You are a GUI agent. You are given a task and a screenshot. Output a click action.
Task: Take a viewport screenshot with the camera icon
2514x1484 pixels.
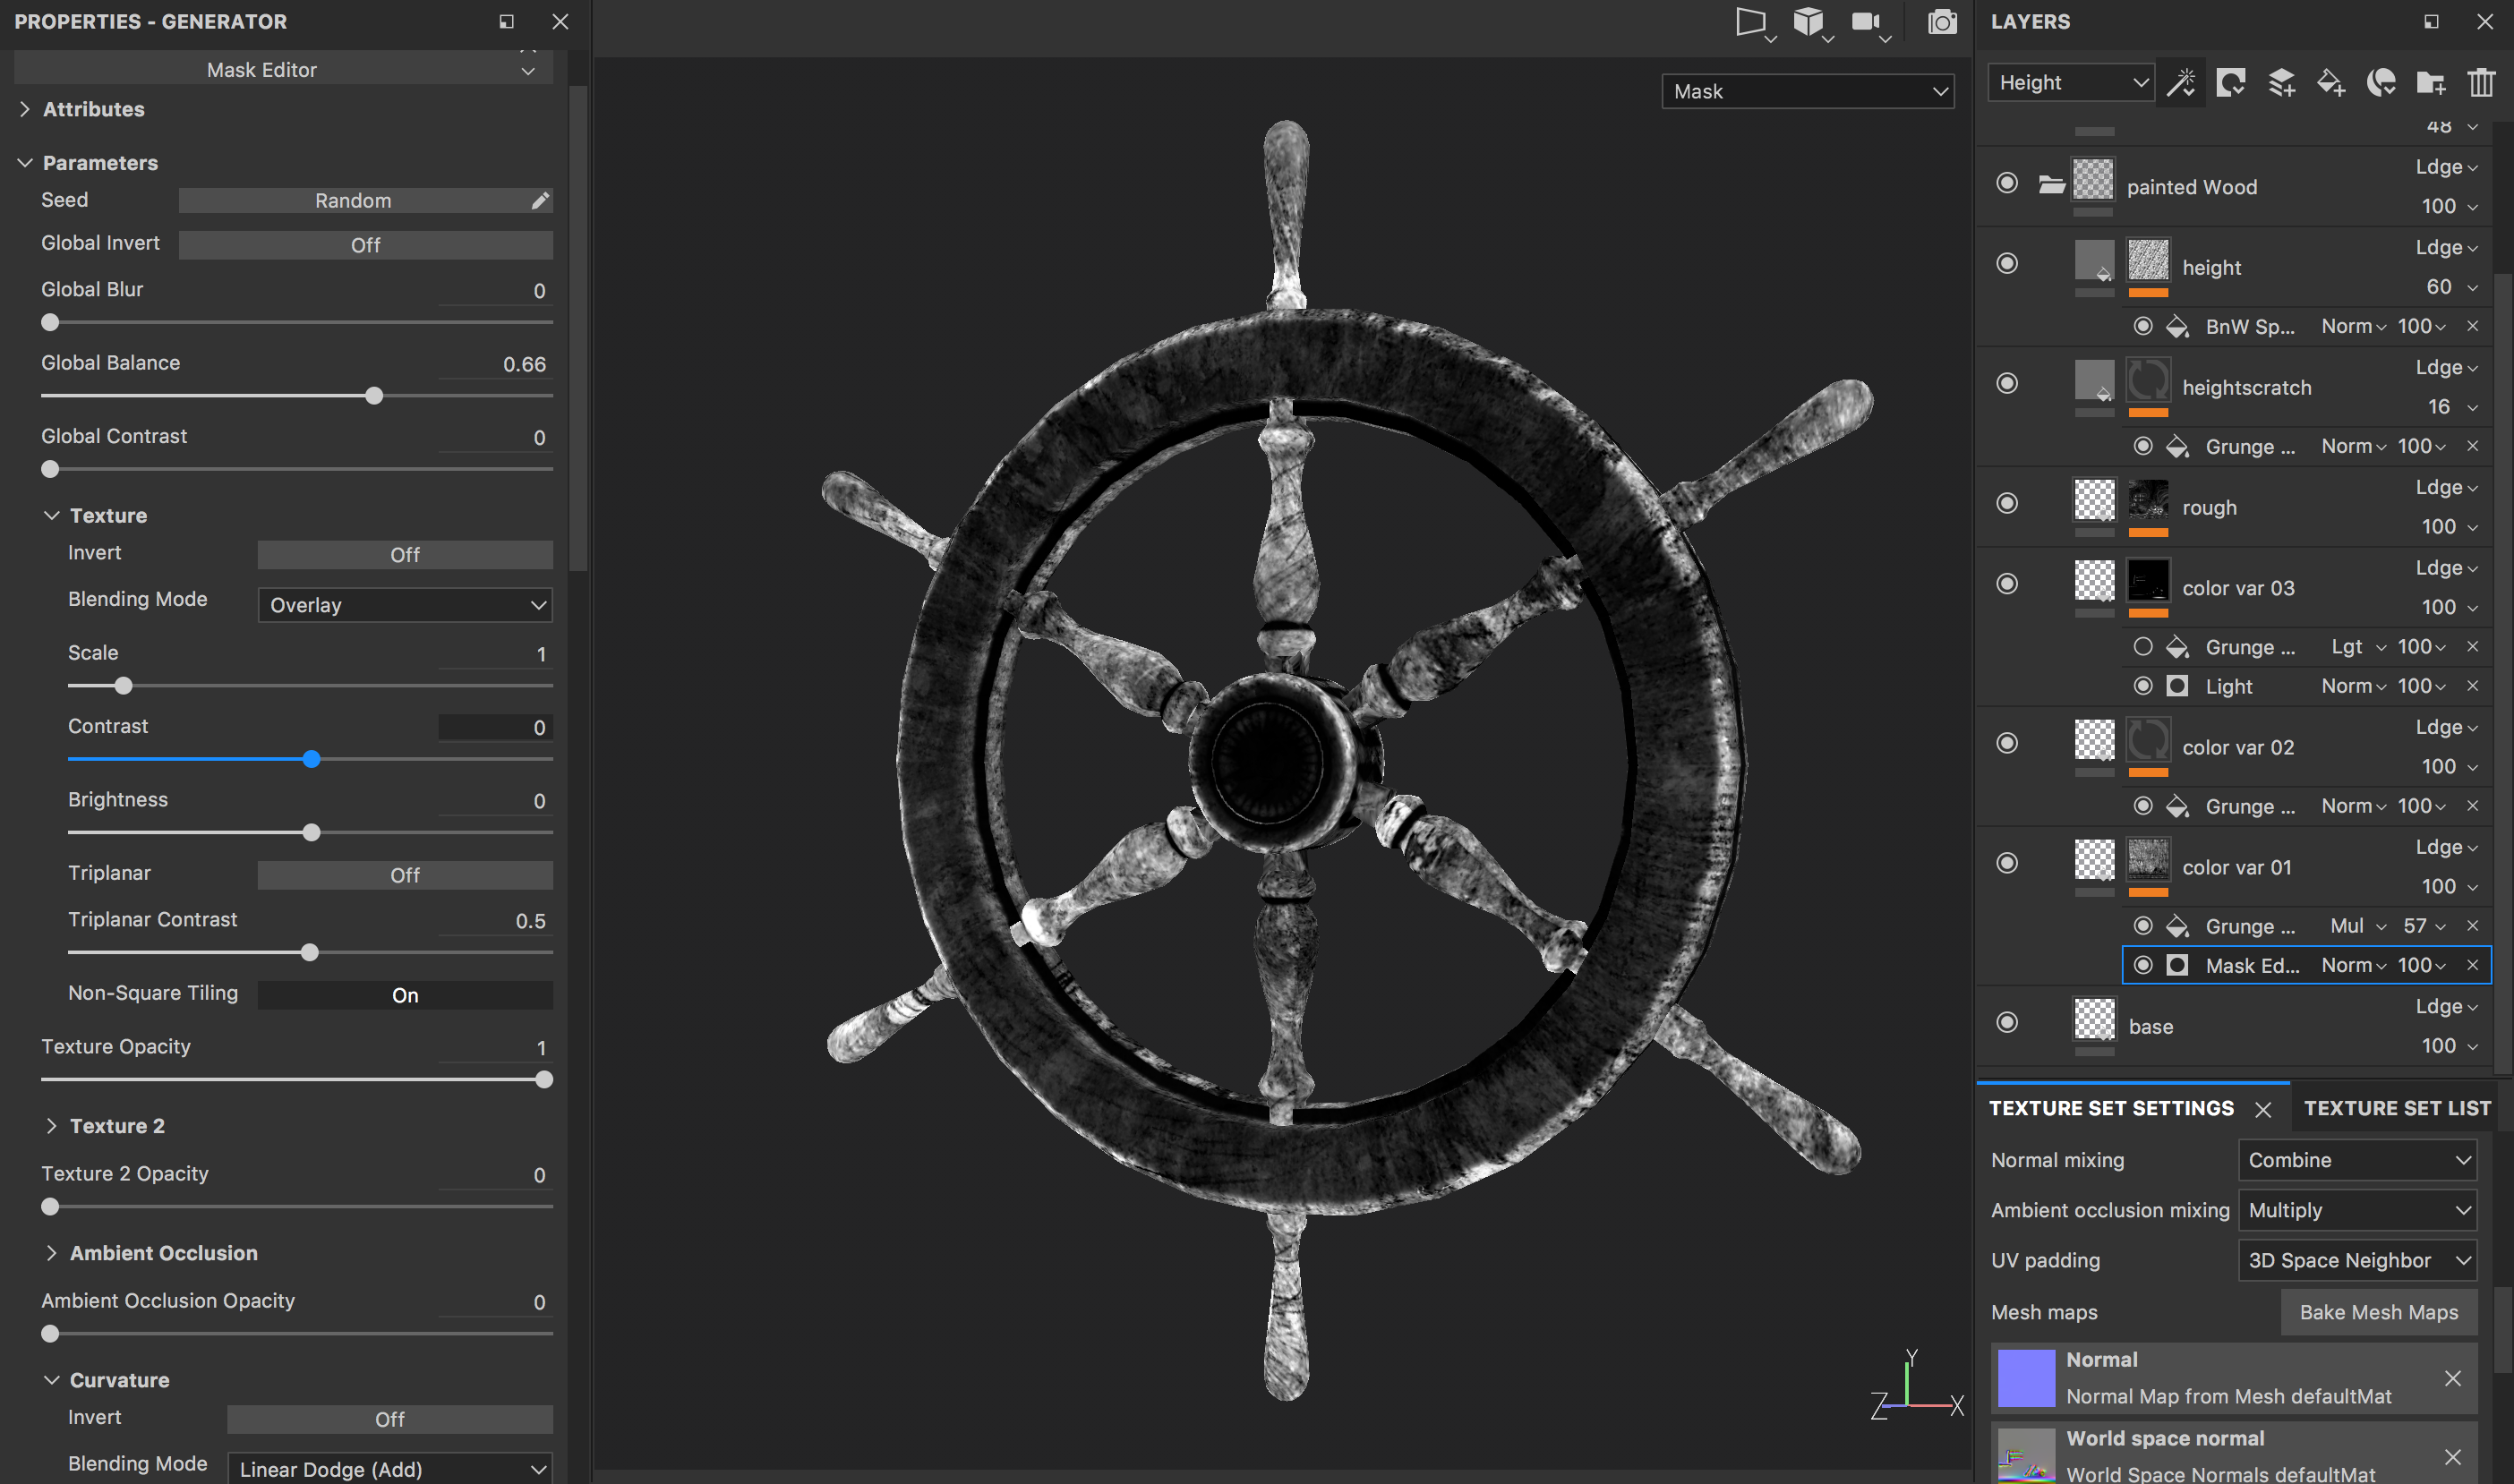[1941, 22]
